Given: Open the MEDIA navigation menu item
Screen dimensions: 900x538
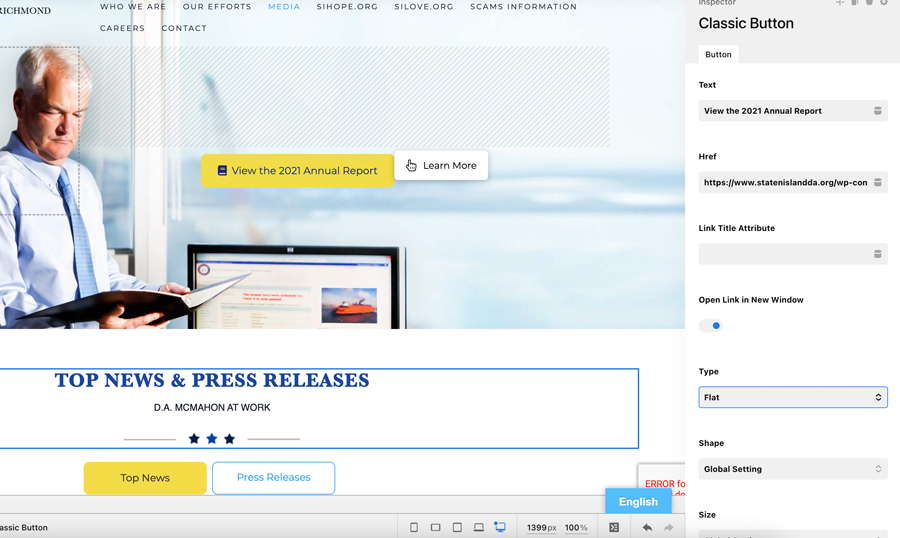Looking at the screenshot, I should [284, 7].
